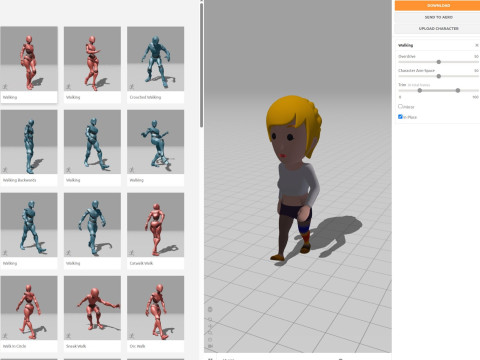Select the zoom camera viewport icon
This screenshot has height=360, width=480.
coord(210,333)
